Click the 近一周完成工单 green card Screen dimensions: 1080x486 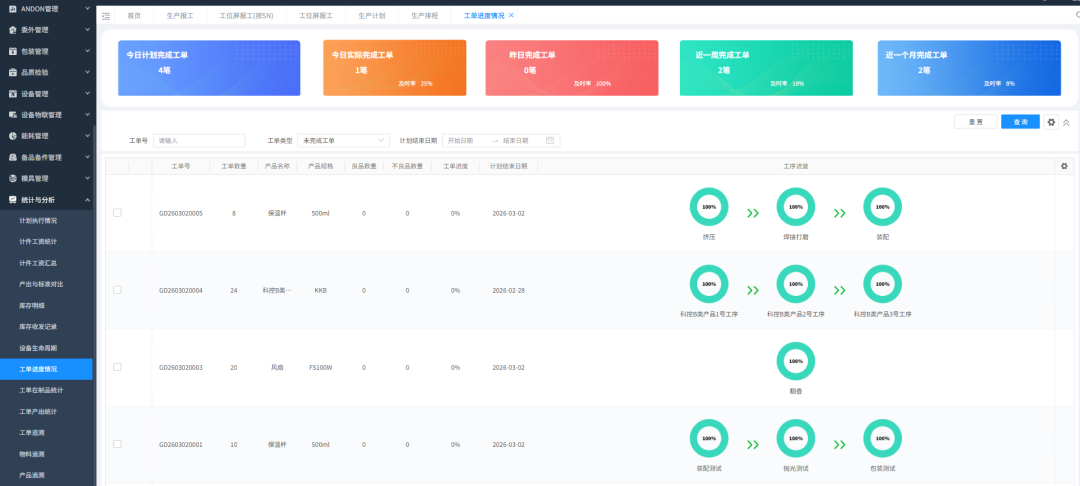766,67
